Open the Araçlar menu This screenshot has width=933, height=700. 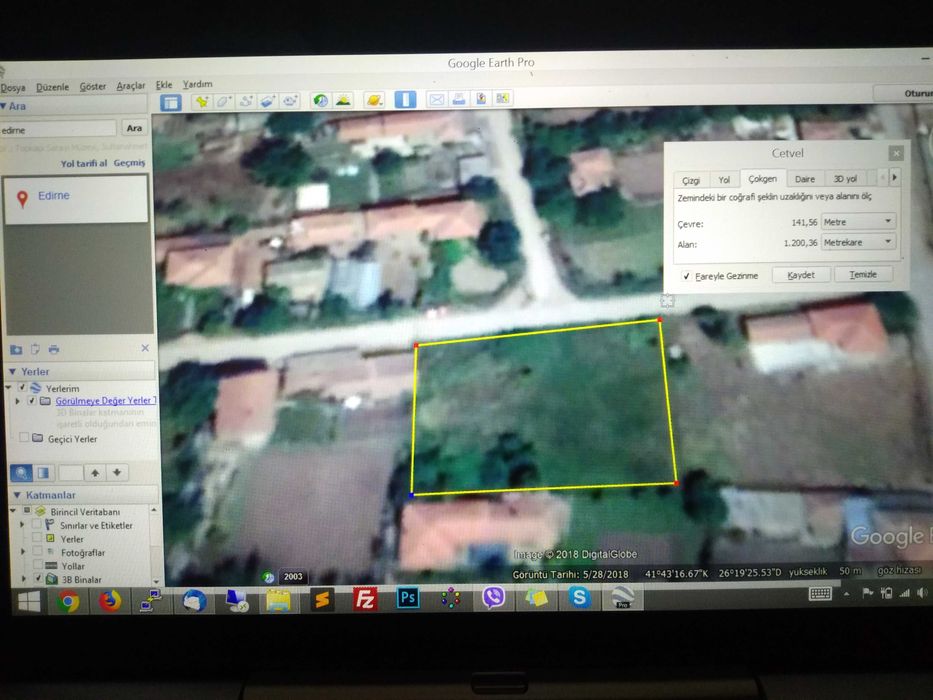point(131,86)
